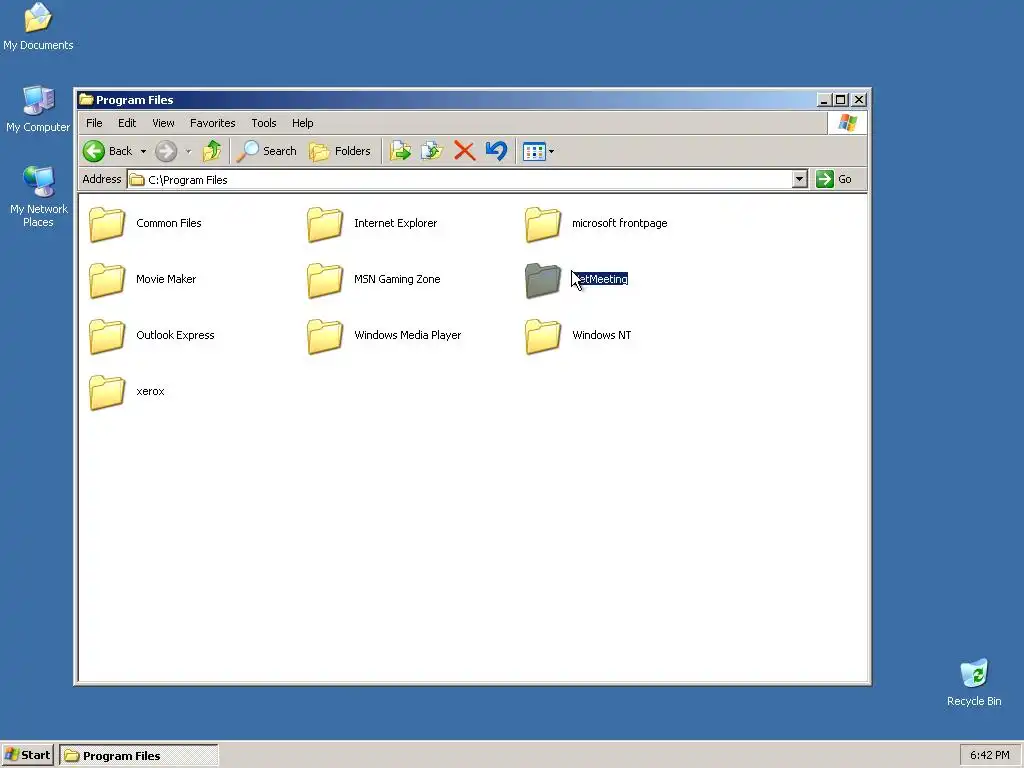The image size is (1024, 768).
Task: Open the Forward history dropdown arrow
Action: [x=188, y=152]
